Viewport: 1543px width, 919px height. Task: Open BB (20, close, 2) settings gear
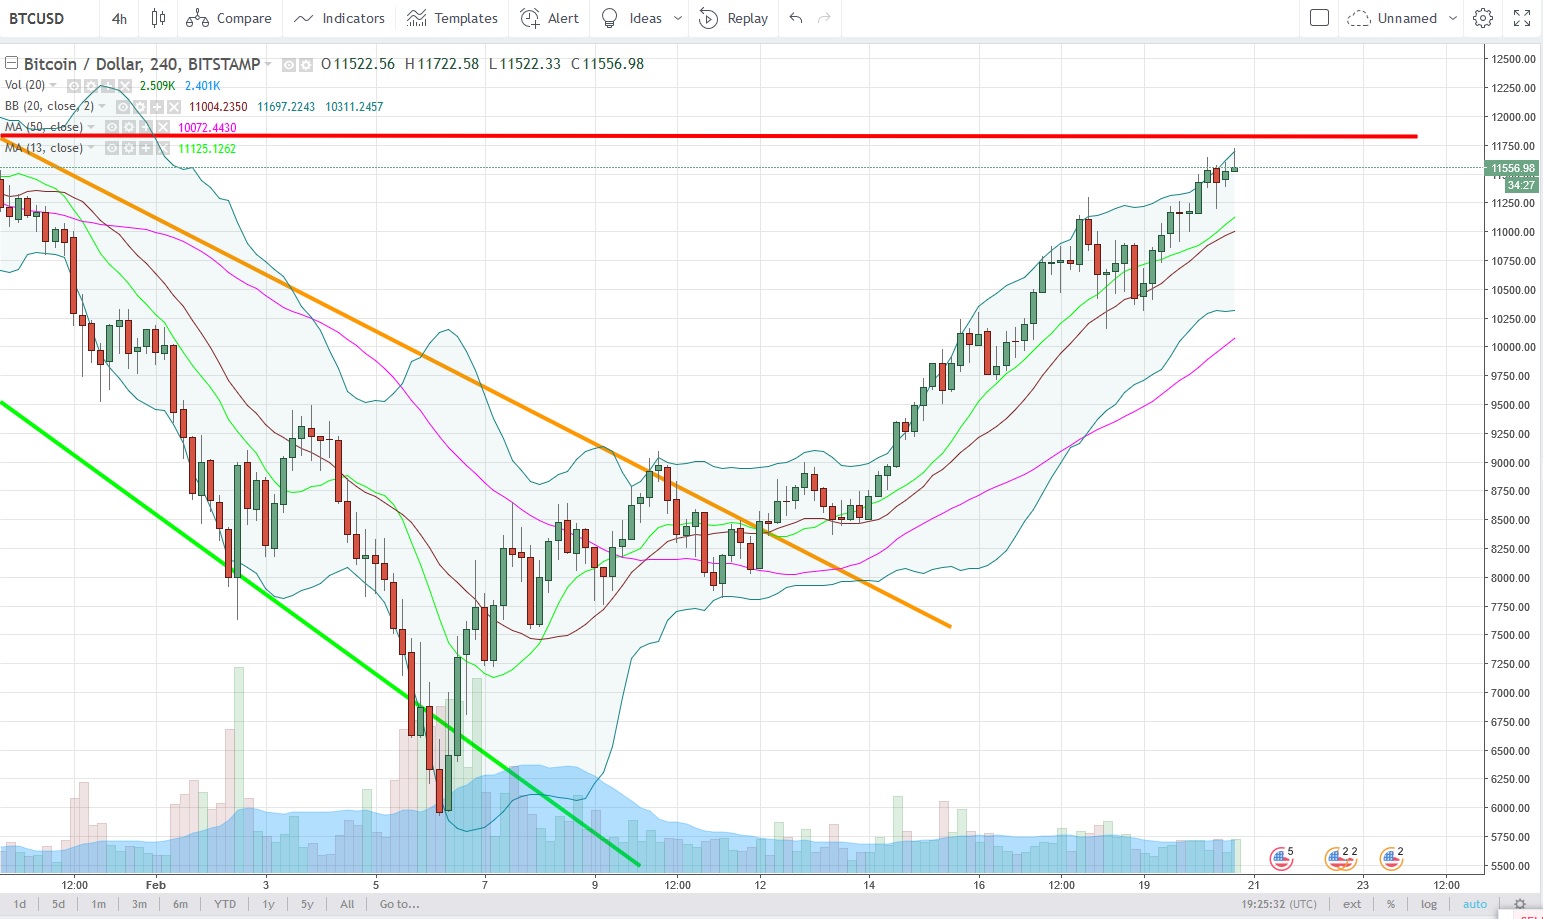[140, 107]
